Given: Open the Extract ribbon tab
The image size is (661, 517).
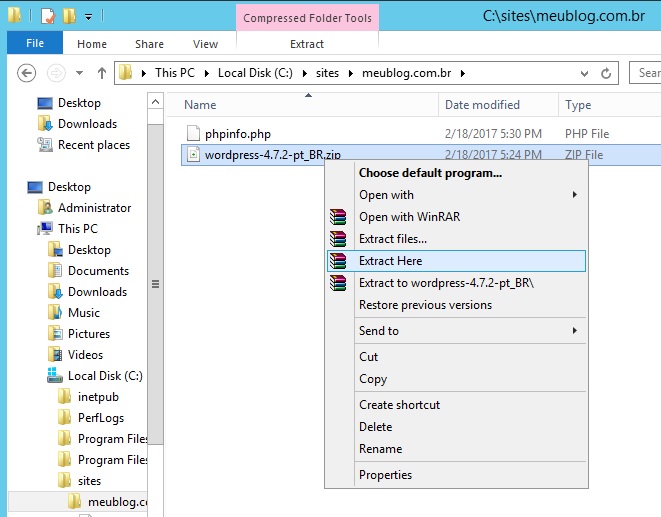Looking at the screenshot, I should pyautogui.click(x=307, y=44).
